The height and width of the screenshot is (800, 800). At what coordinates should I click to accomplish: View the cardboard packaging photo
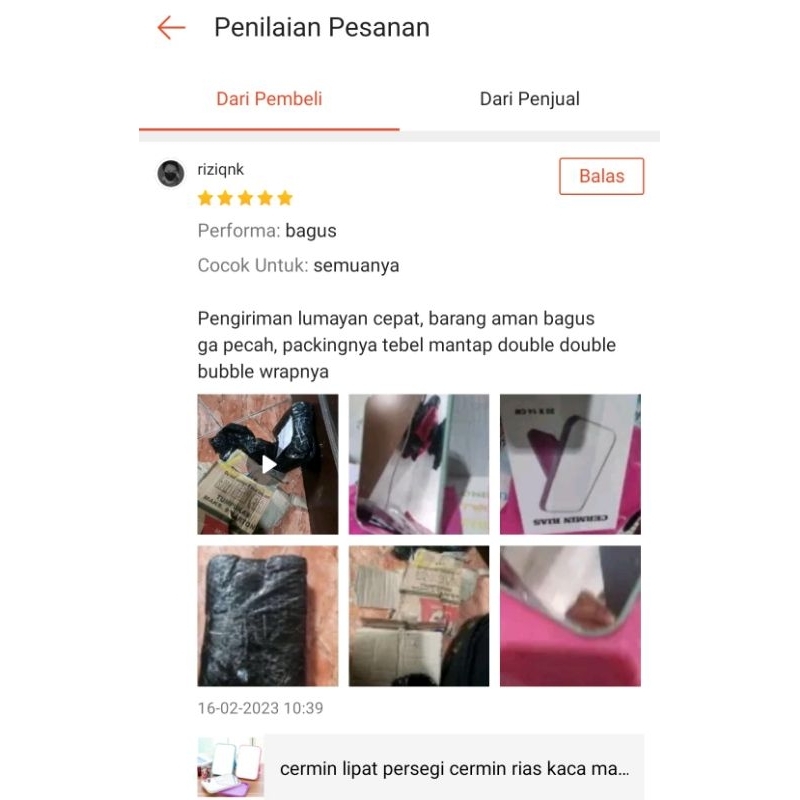coord(419,616)
